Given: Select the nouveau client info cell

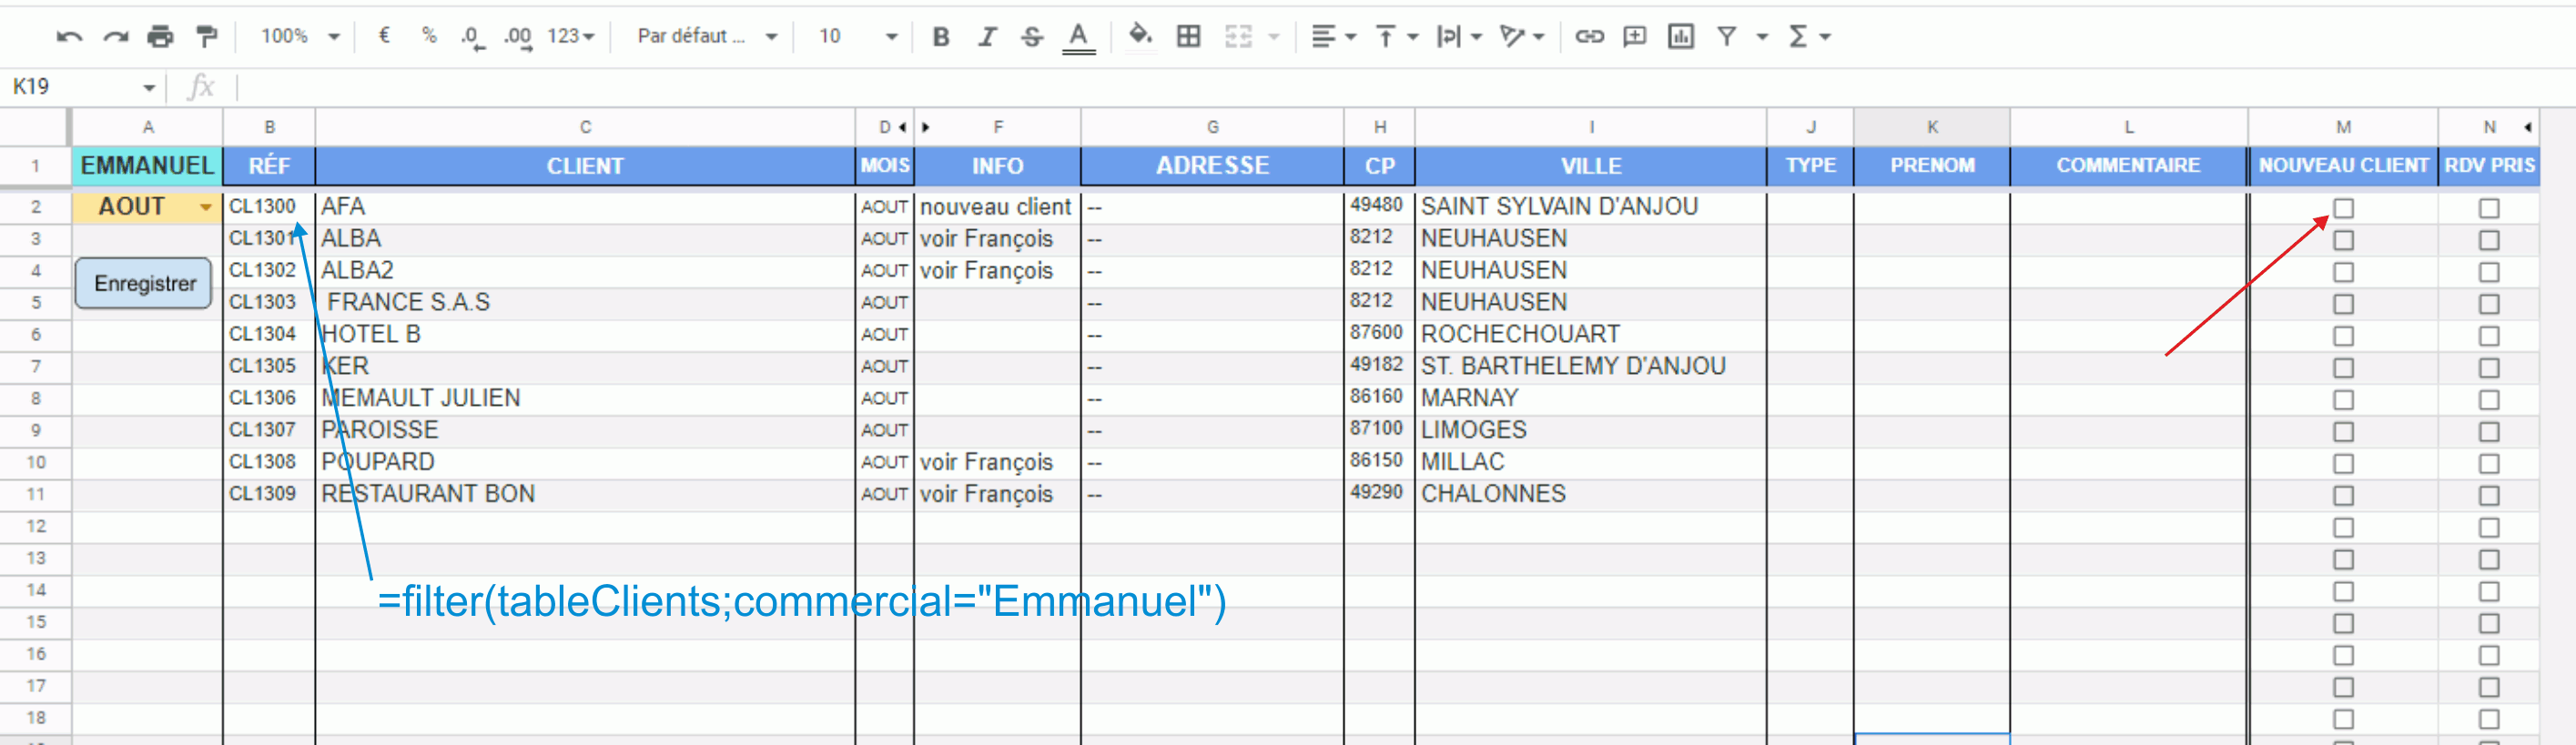Looking at the screenshot, I should pyautogui.click(x=997, y=207).
